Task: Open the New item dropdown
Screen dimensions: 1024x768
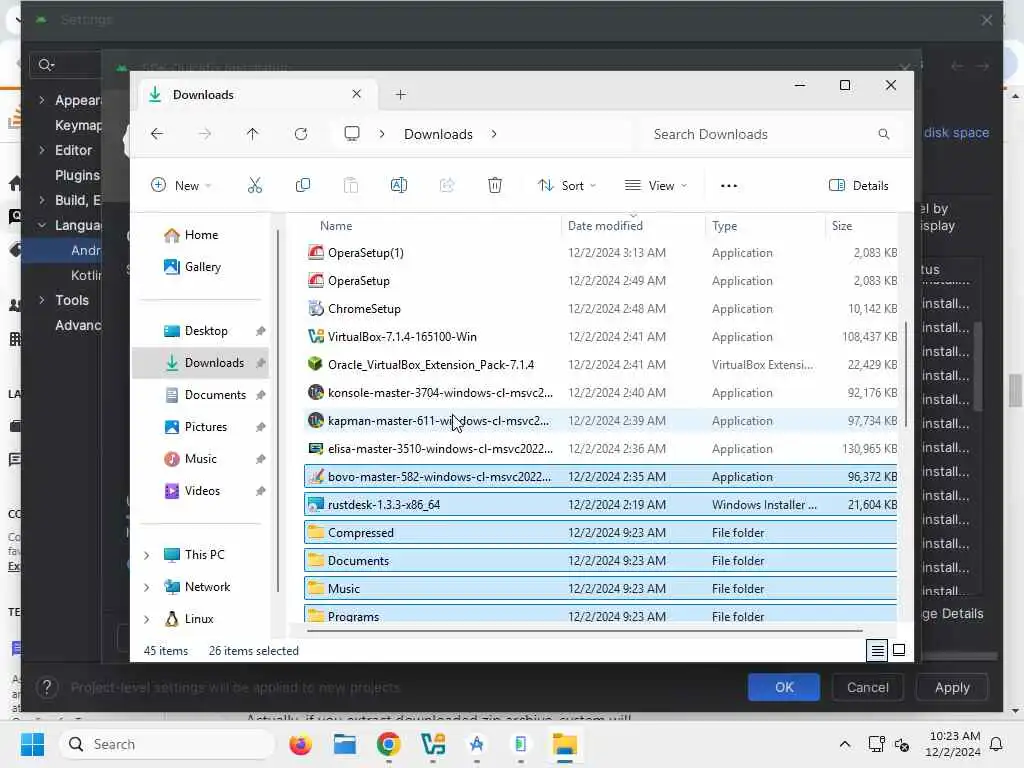Action: click(181, 185)
